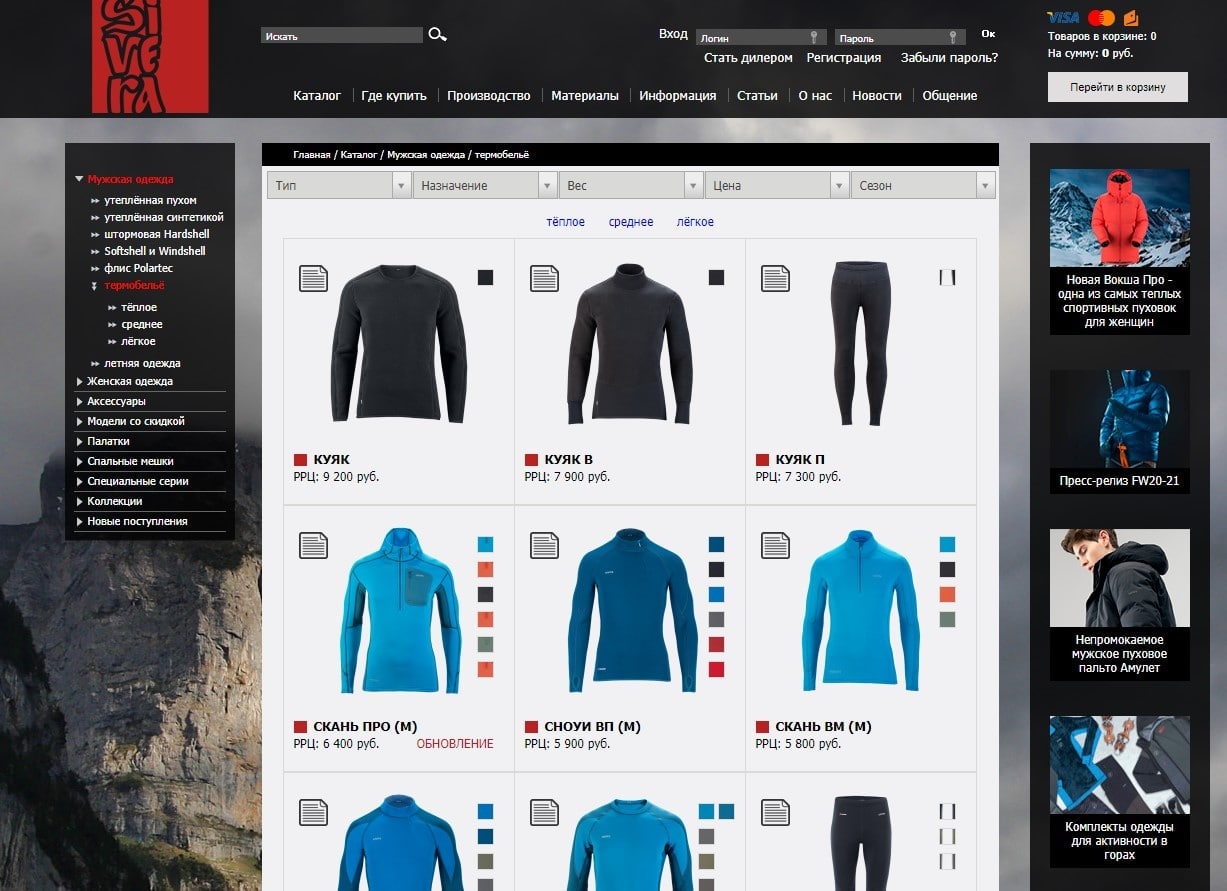Click the Пароль input field
Viewport: 1227px width, 891px height.
pyautogui.click(x=900, y=38)
